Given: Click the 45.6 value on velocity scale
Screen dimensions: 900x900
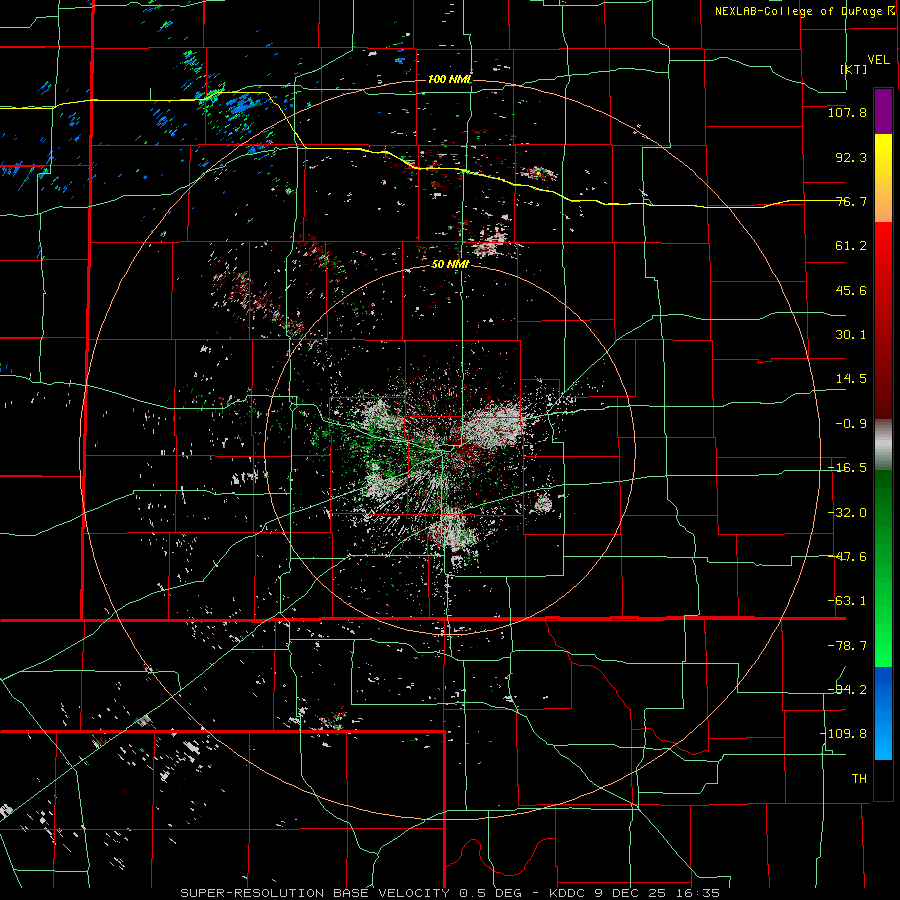Looking at the screenshot, I should point(851,290).
